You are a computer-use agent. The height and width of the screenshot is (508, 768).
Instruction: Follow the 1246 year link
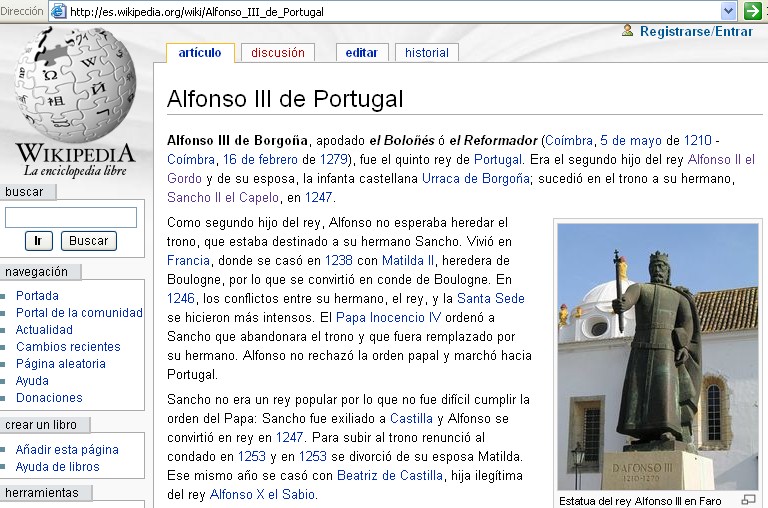181,299
